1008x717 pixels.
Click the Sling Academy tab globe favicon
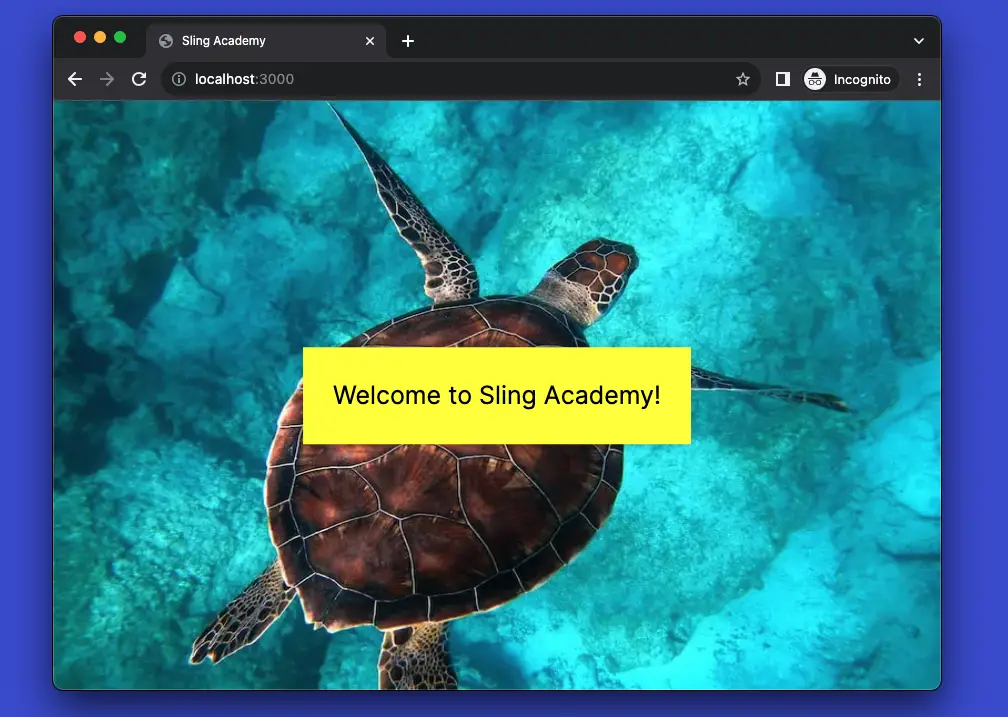pos(166,41)
